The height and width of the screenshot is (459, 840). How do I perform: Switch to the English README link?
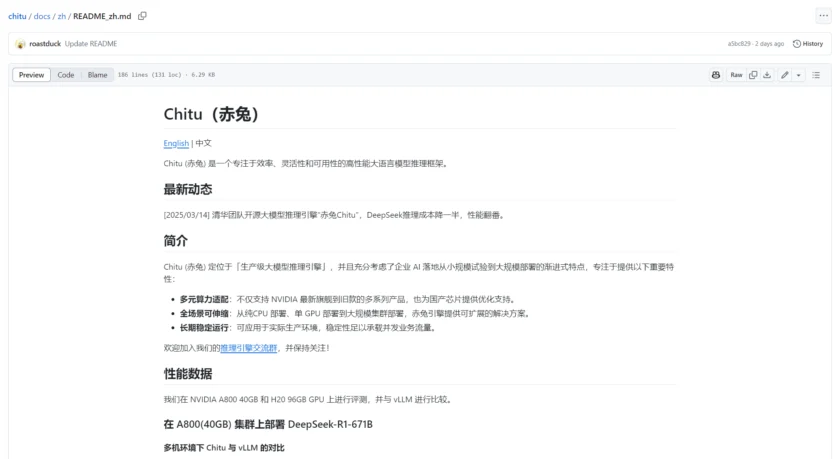(176, 143)
